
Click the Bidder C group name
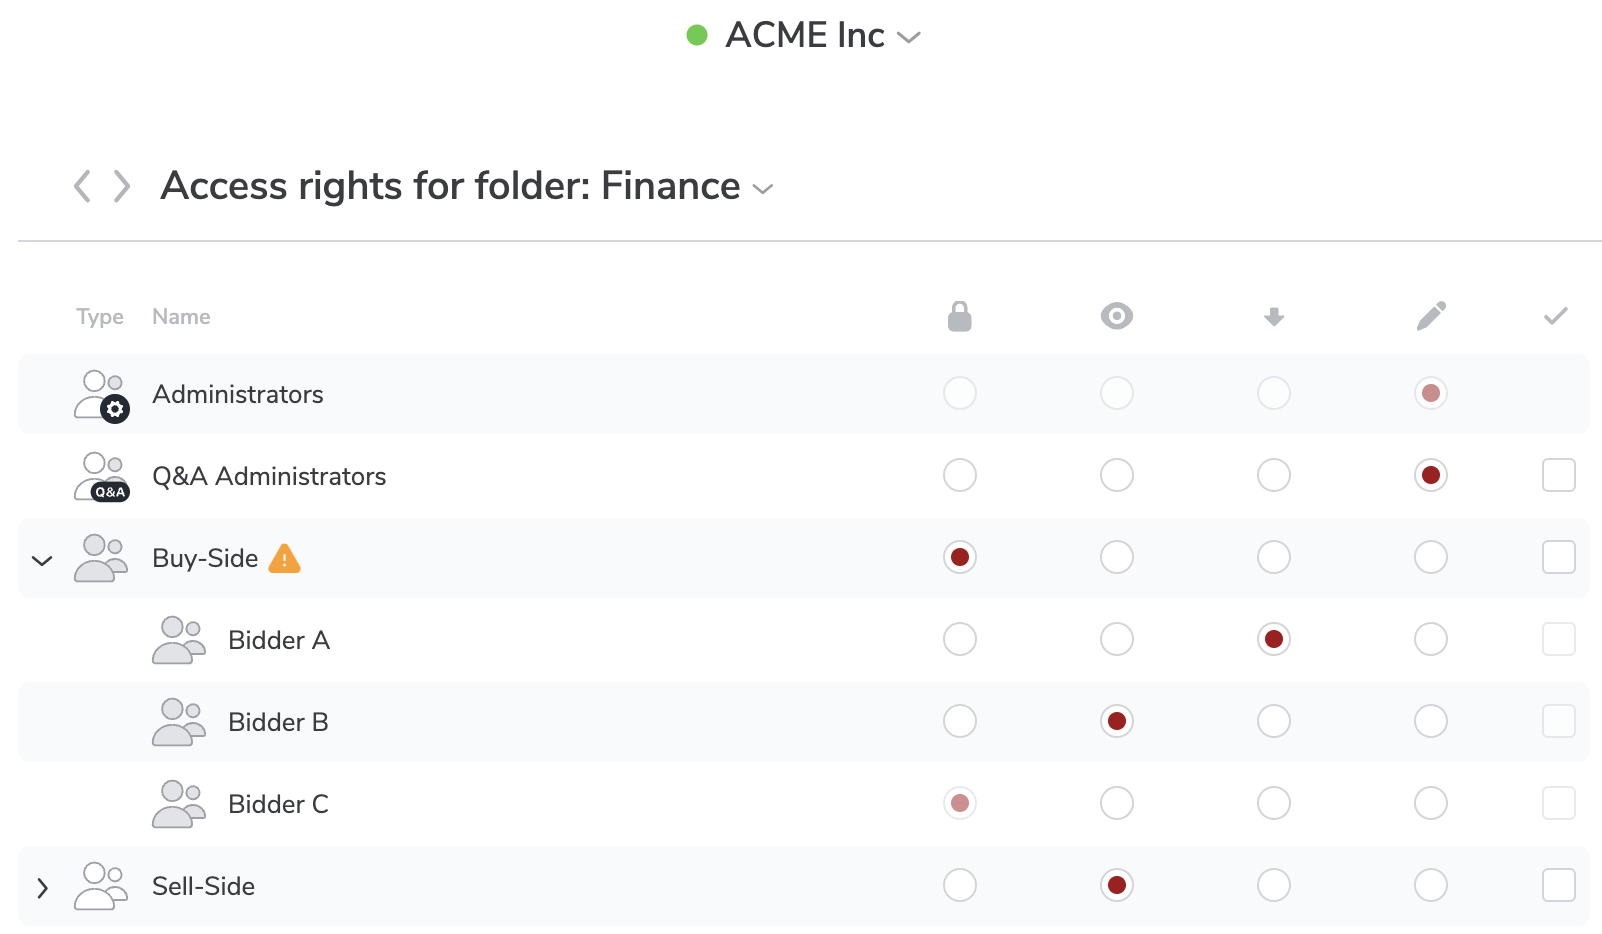pos(278,804)
